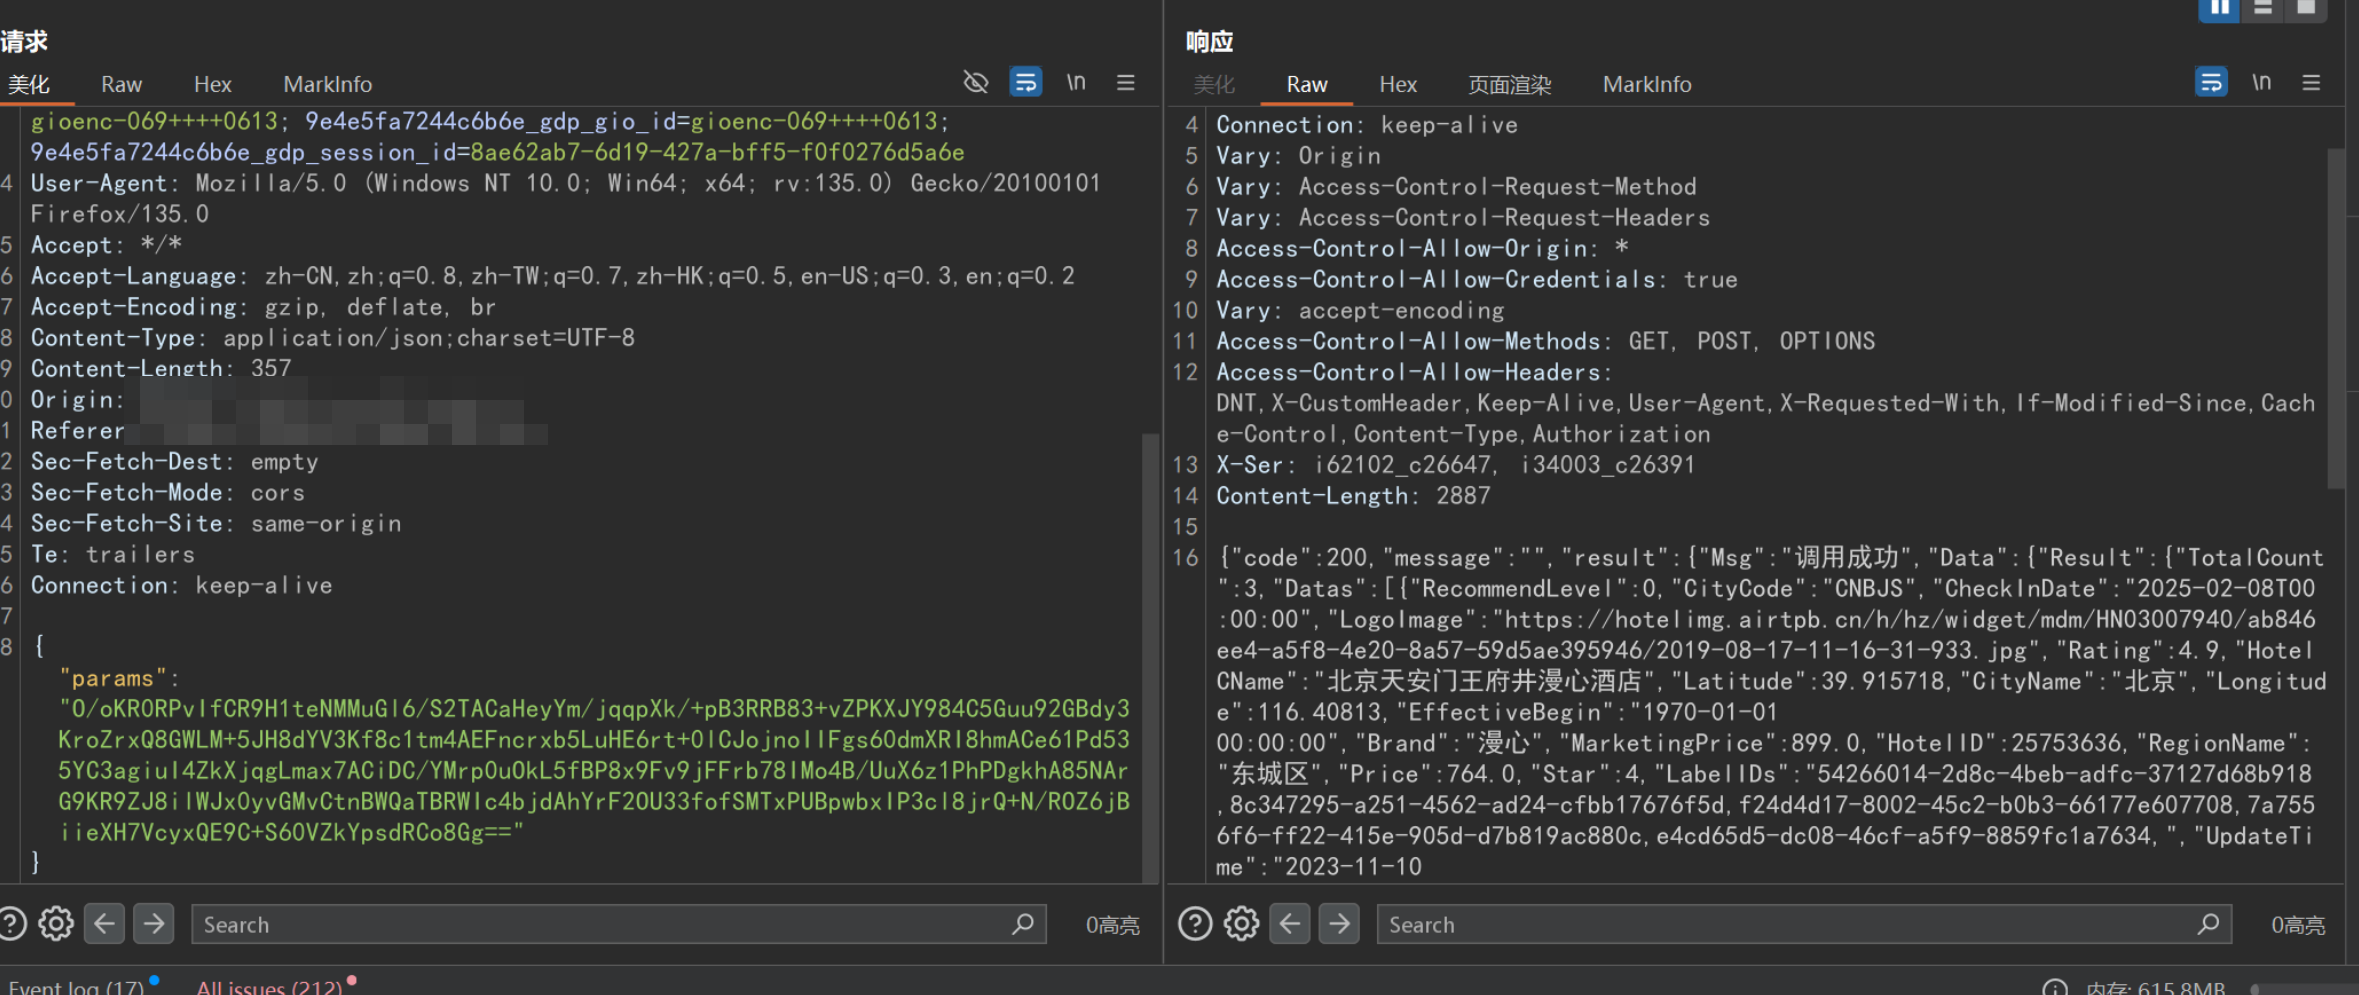Screen dimensions: 2359x995
Task: Open Event log (17) in status bar
Action: pyautogui.click(x=76, y=986)
